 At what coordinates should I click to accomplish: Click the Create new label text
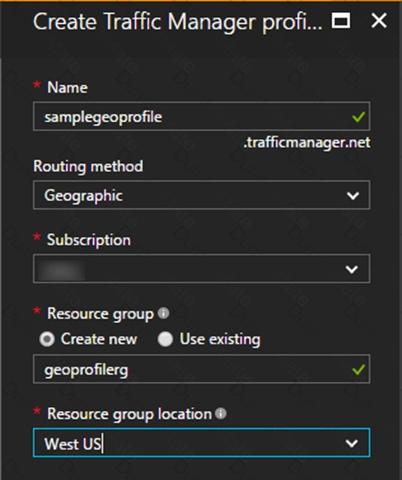click(99, 339)
